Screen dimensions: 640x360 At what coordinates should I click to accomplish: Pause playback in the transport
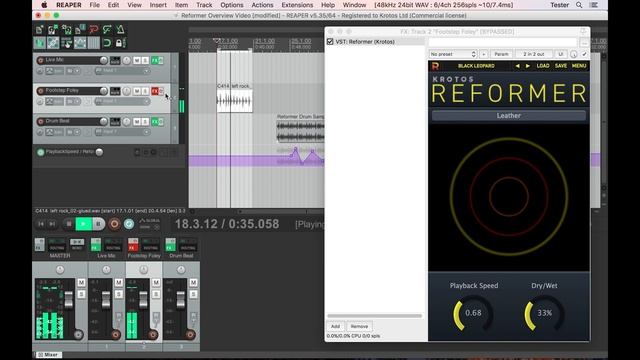(x=98, y=224)
